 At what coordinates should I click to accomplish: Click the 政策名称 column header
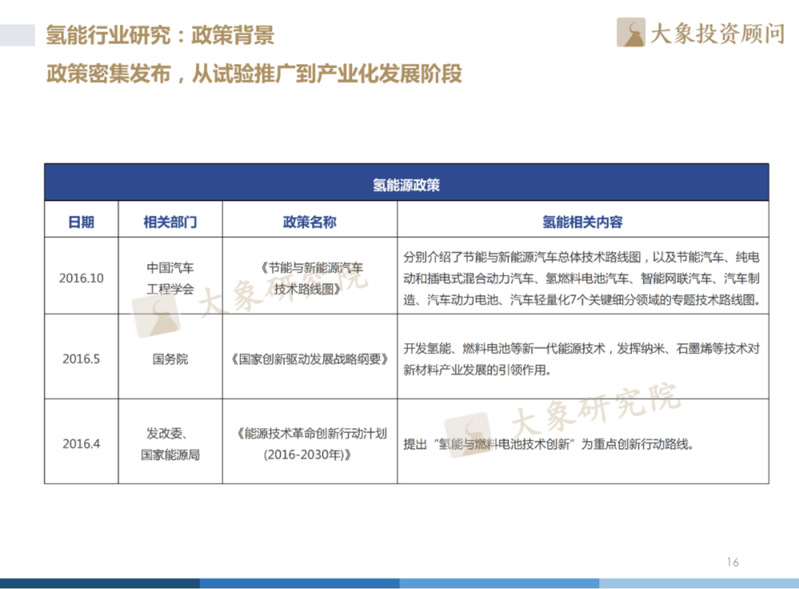[309, 222]
